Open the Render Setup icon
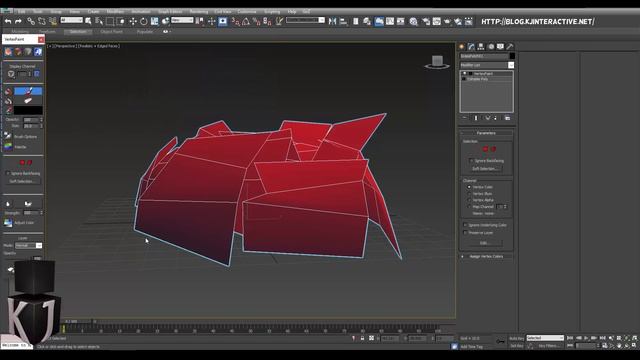 (x=426, y=21)
